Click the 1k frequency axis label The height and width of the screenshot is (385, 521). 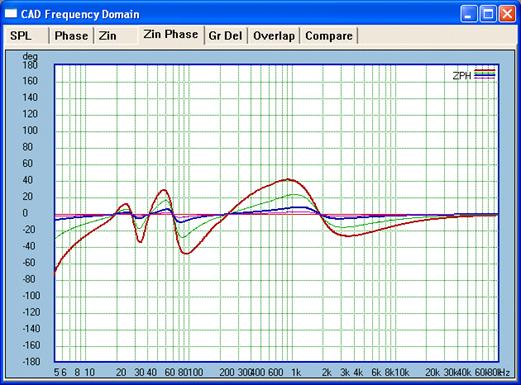click(296, 372)
